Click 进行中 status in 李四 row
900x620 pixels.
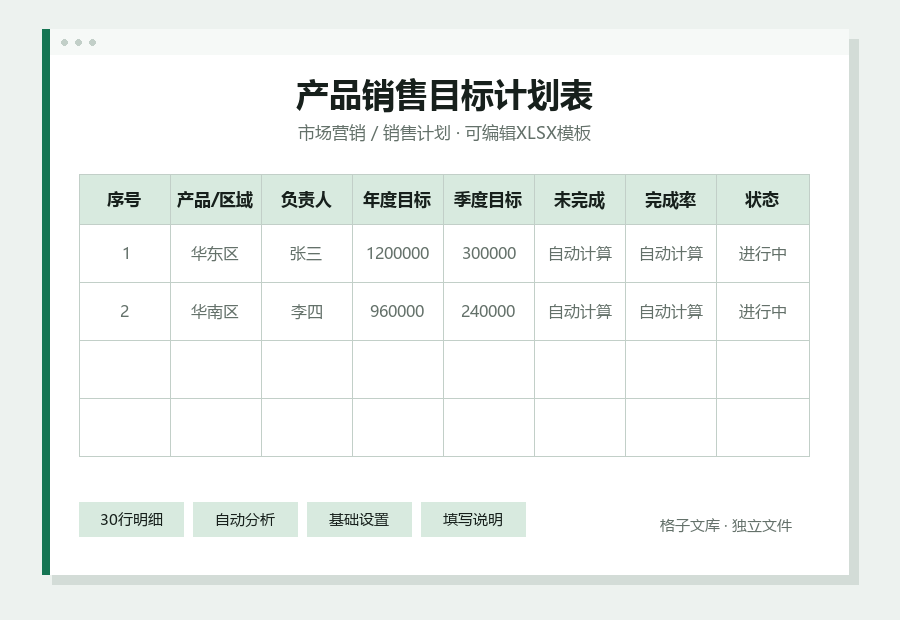click(x=763, y=312)
